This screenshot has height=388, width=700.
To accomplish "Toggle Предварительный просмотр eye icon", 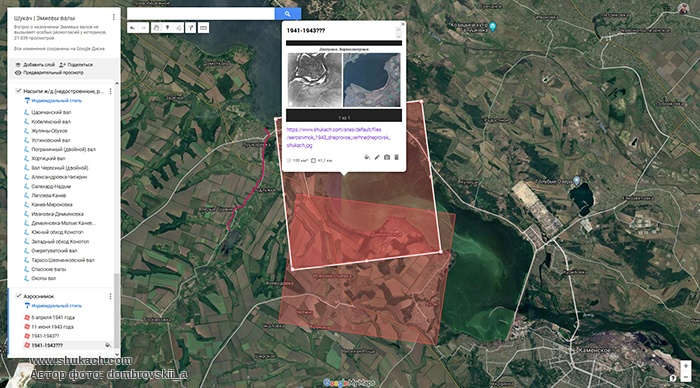I will (x=18, y=72).
